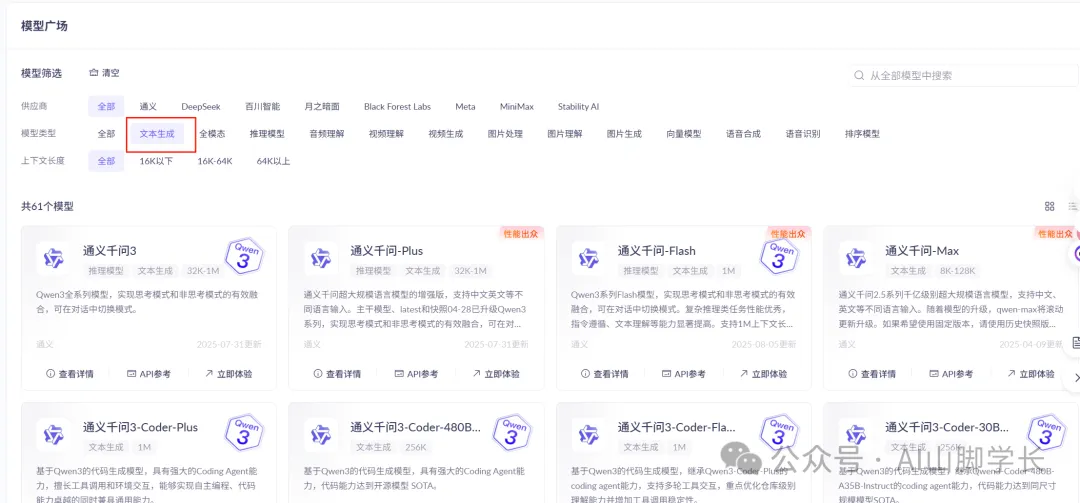This screenshot has height=503, width=1080.
Task: Select 音频理解 model type
Action: (x=327, y=134)
